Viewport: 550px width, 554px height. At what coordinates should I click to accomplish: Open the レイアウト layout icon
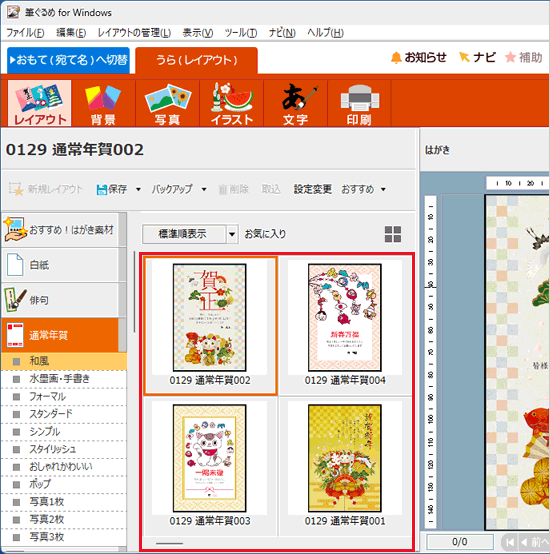40,103
